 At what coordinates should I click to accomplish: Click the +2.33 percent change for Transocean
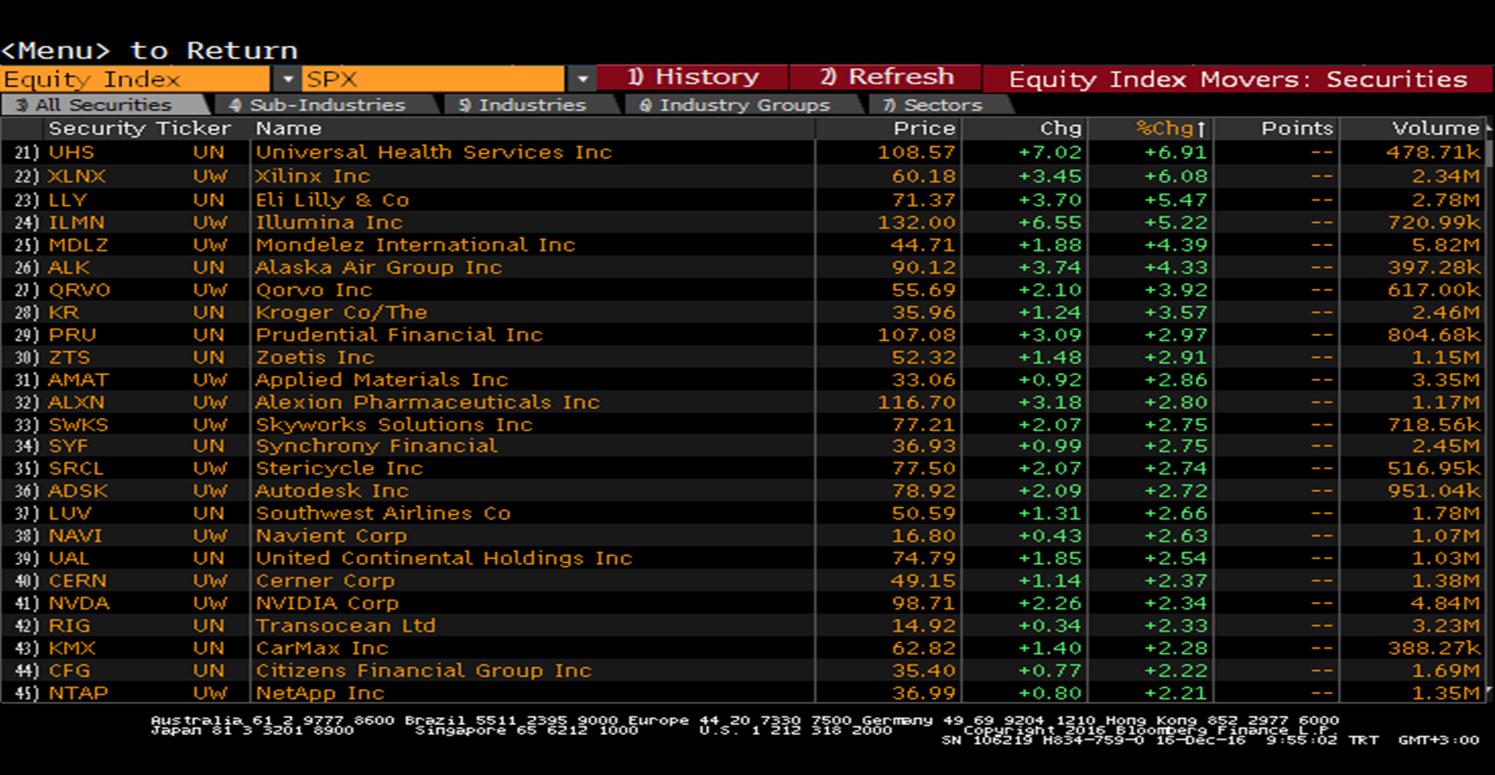pyautogui.click(x=1175, y=626)
